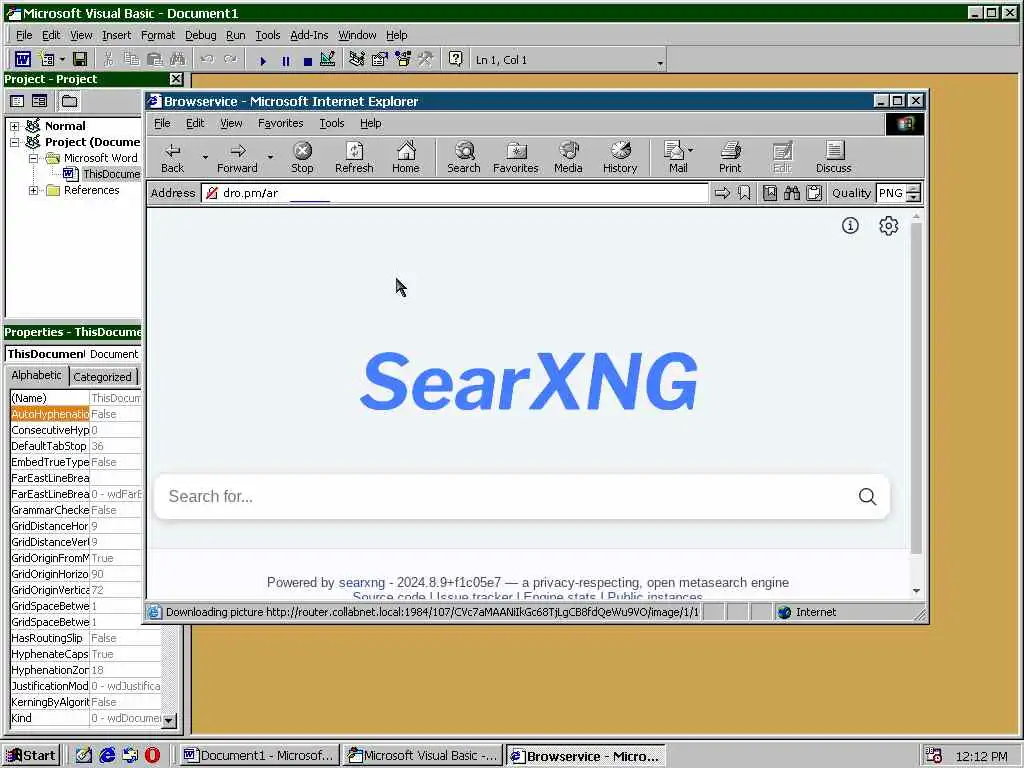Select the HyphenateCaps property row

click(x=85, y=654)
